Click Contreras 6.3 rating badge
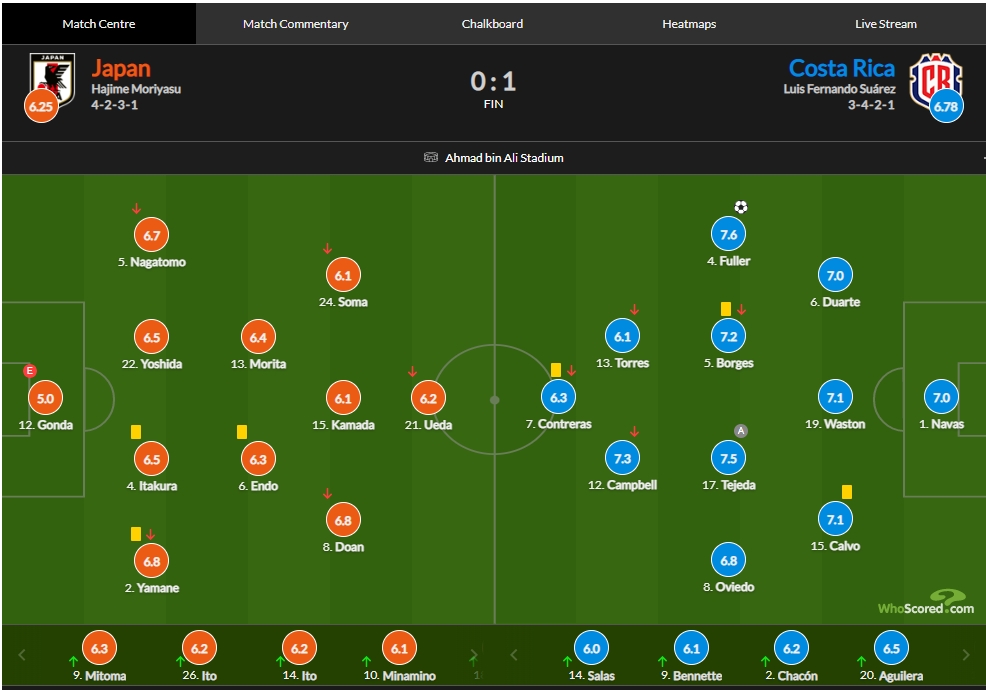Screen dimensions: 986x690 [x=558, y=398]
